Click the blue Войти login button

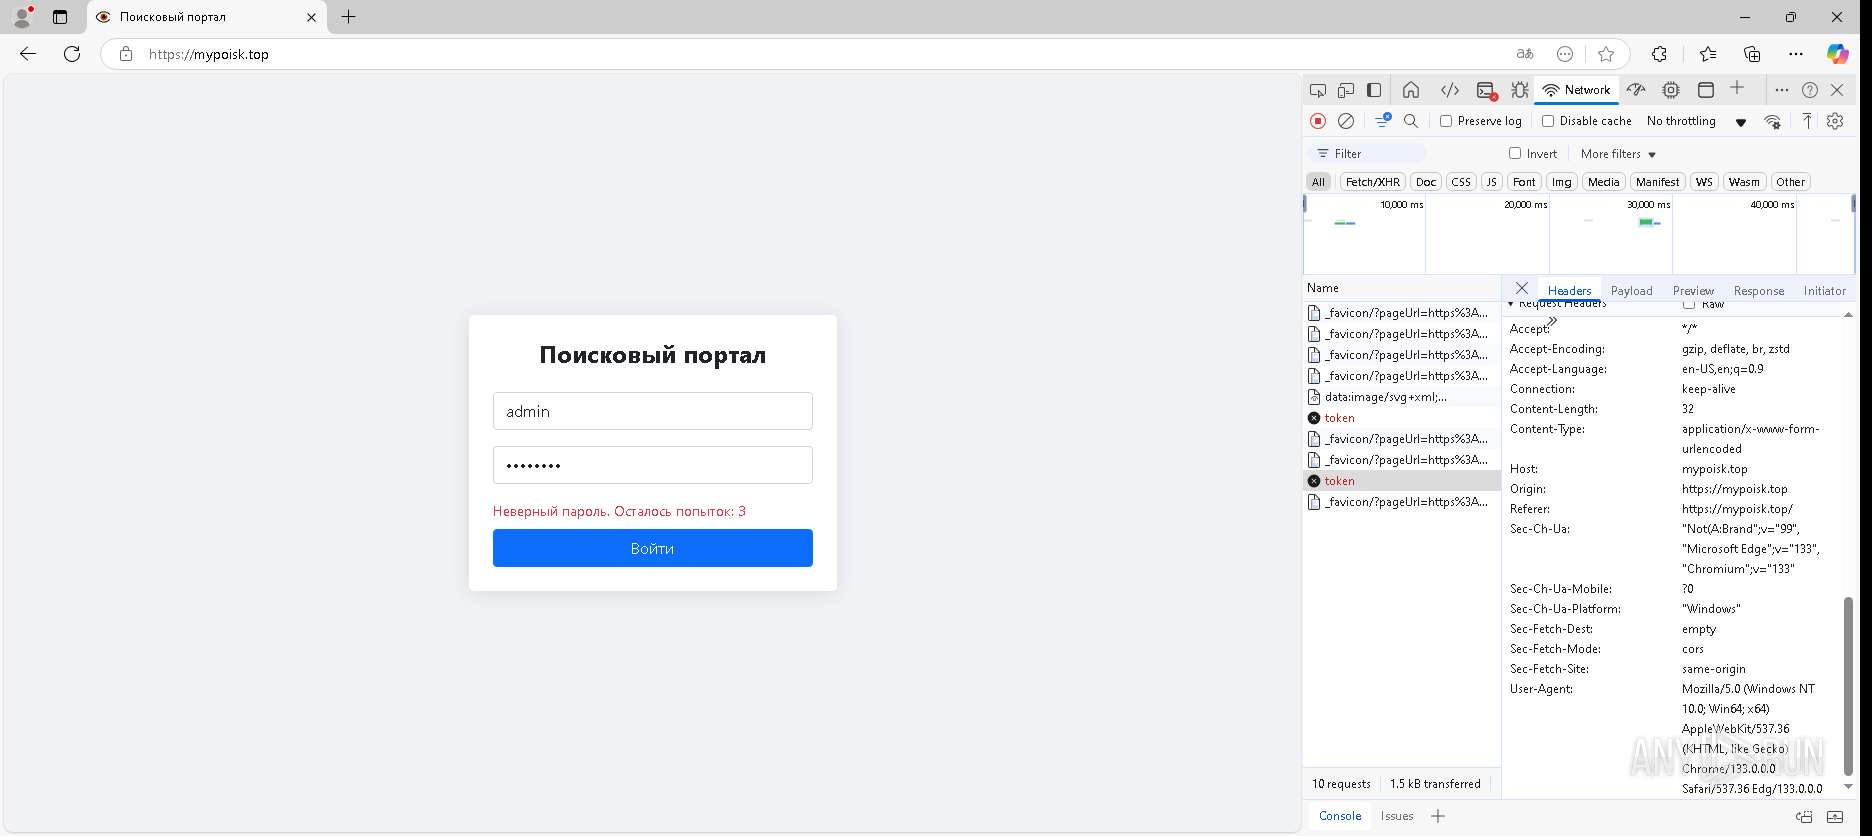pyautogui.click(x=652, y=548)
